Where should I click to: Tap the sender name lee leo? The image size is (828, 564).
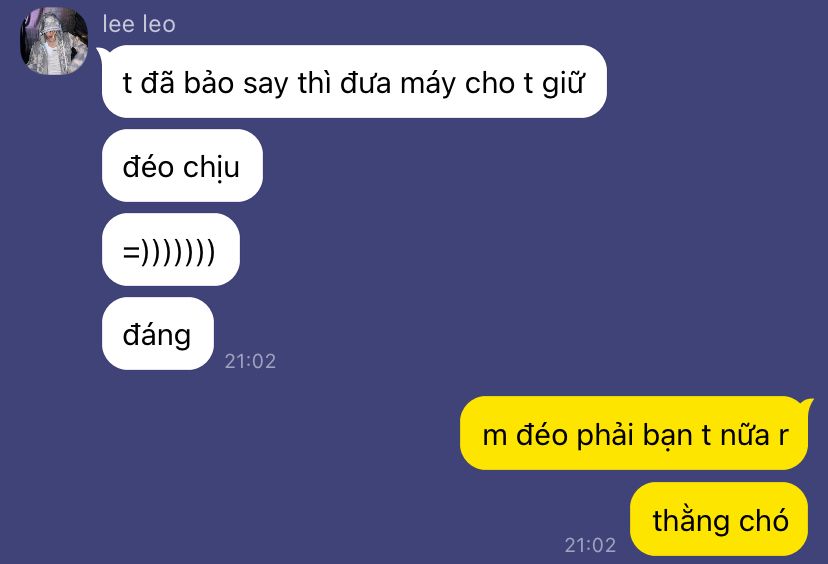coord(139,24)
